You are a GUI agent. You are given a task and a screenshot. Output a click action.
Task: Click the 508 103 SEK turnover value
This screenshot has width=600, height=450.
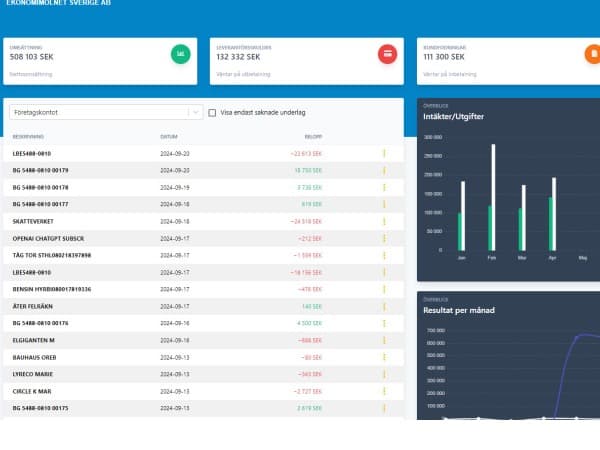[x=31, y=57]
